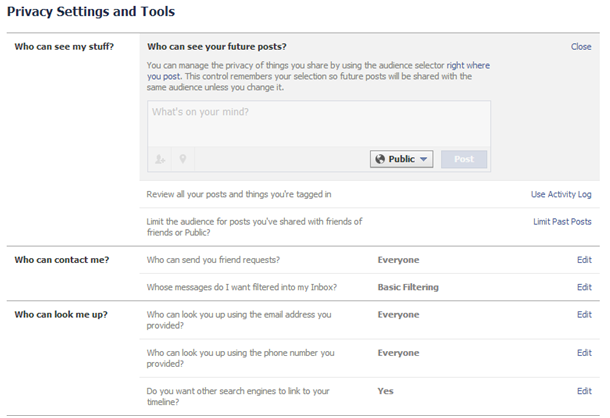Click the tag people icon in post box
Image resolution: width=610 pixels, height=418 pixels.
point(161,159)
